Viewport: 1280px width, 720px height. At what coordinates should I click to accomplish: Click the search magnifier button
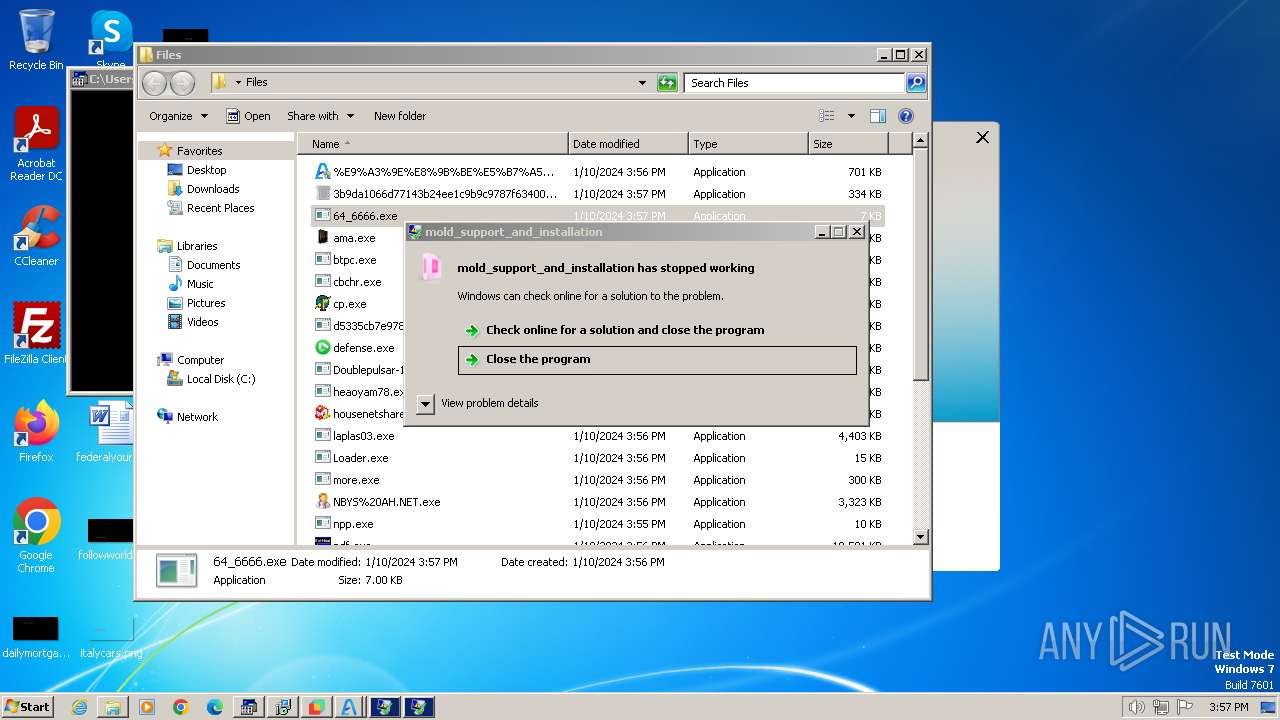tap(916, 83)
